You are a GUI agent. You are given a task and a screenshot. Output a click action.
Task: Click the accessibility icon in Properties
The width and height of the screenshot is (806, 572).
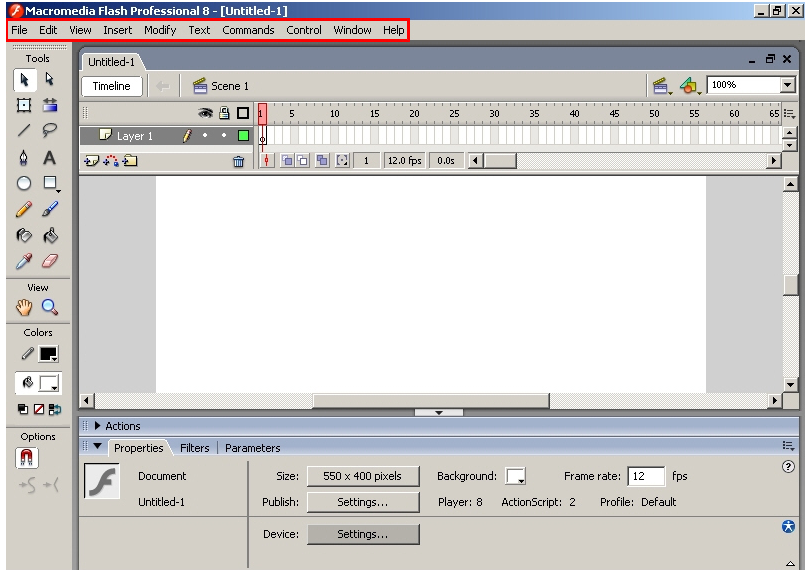[x=788, y=527]
